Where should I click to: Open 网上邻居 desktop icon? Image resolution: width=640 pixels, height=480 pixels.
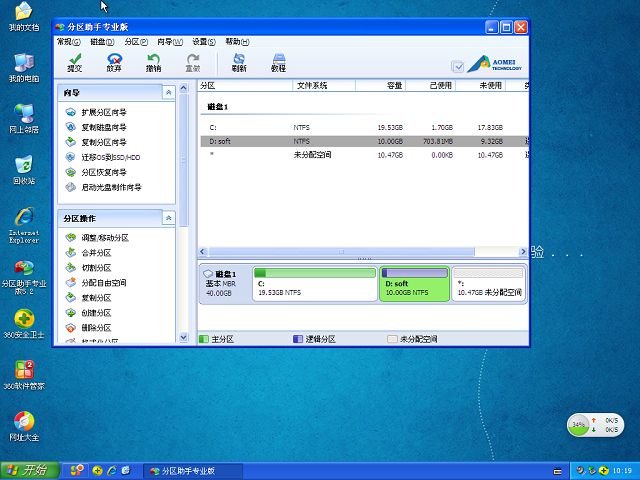click(24, 119)
